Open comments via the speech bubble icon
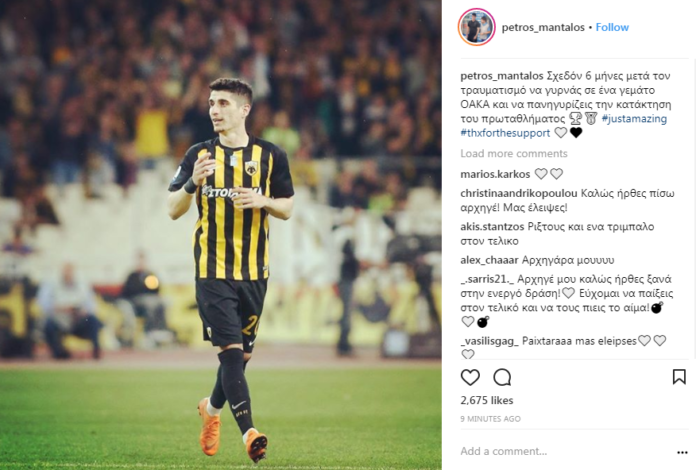This screenshot has width=696, height=470. 502,377
